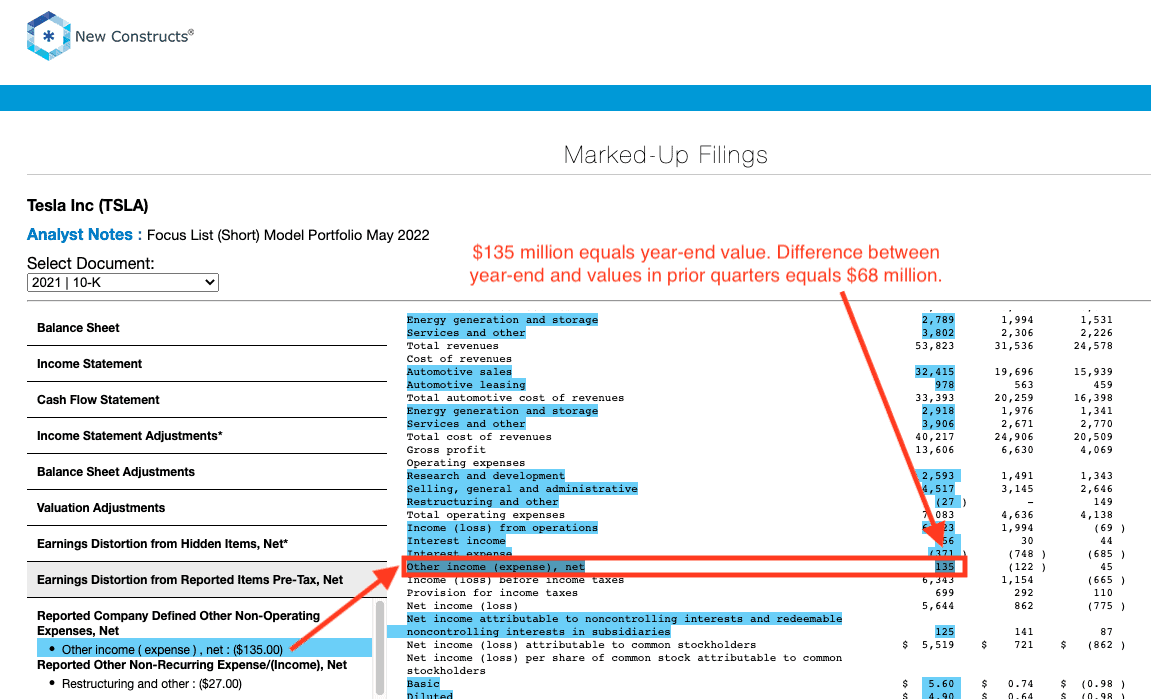Click highlighted 'Other income (expense), net' filing row
This screenshot has width=1151, height=699.
click(x=495, y=567)
